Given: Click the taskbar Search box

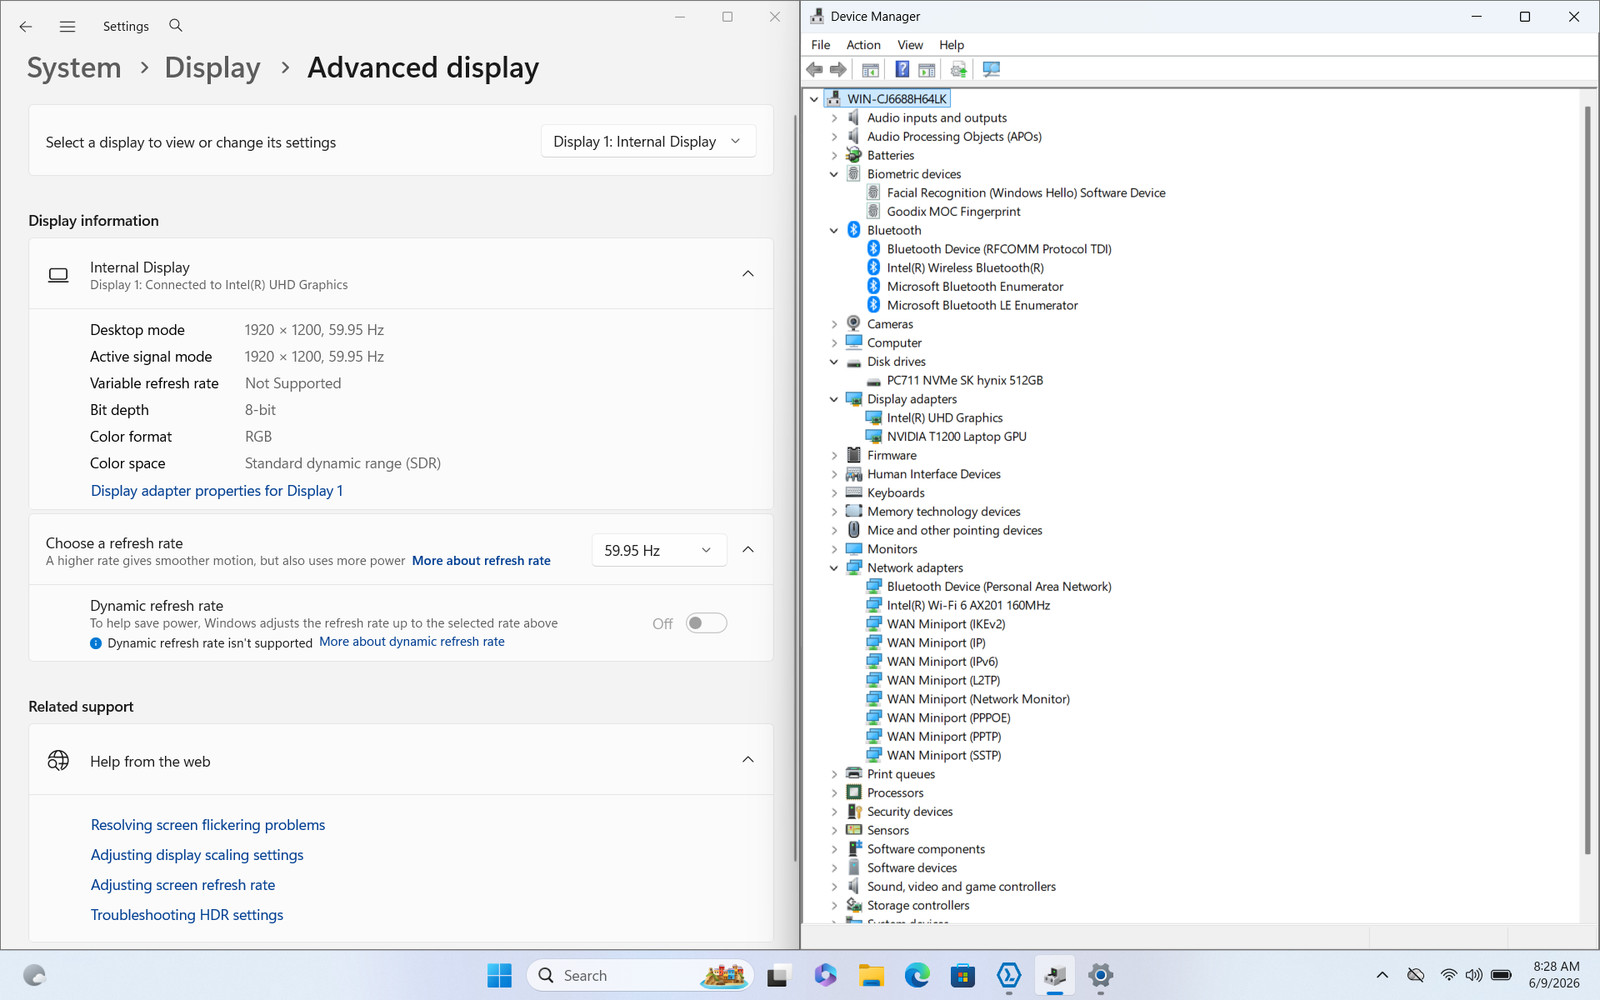Looking at the screenshot, I should pos(640,975).
